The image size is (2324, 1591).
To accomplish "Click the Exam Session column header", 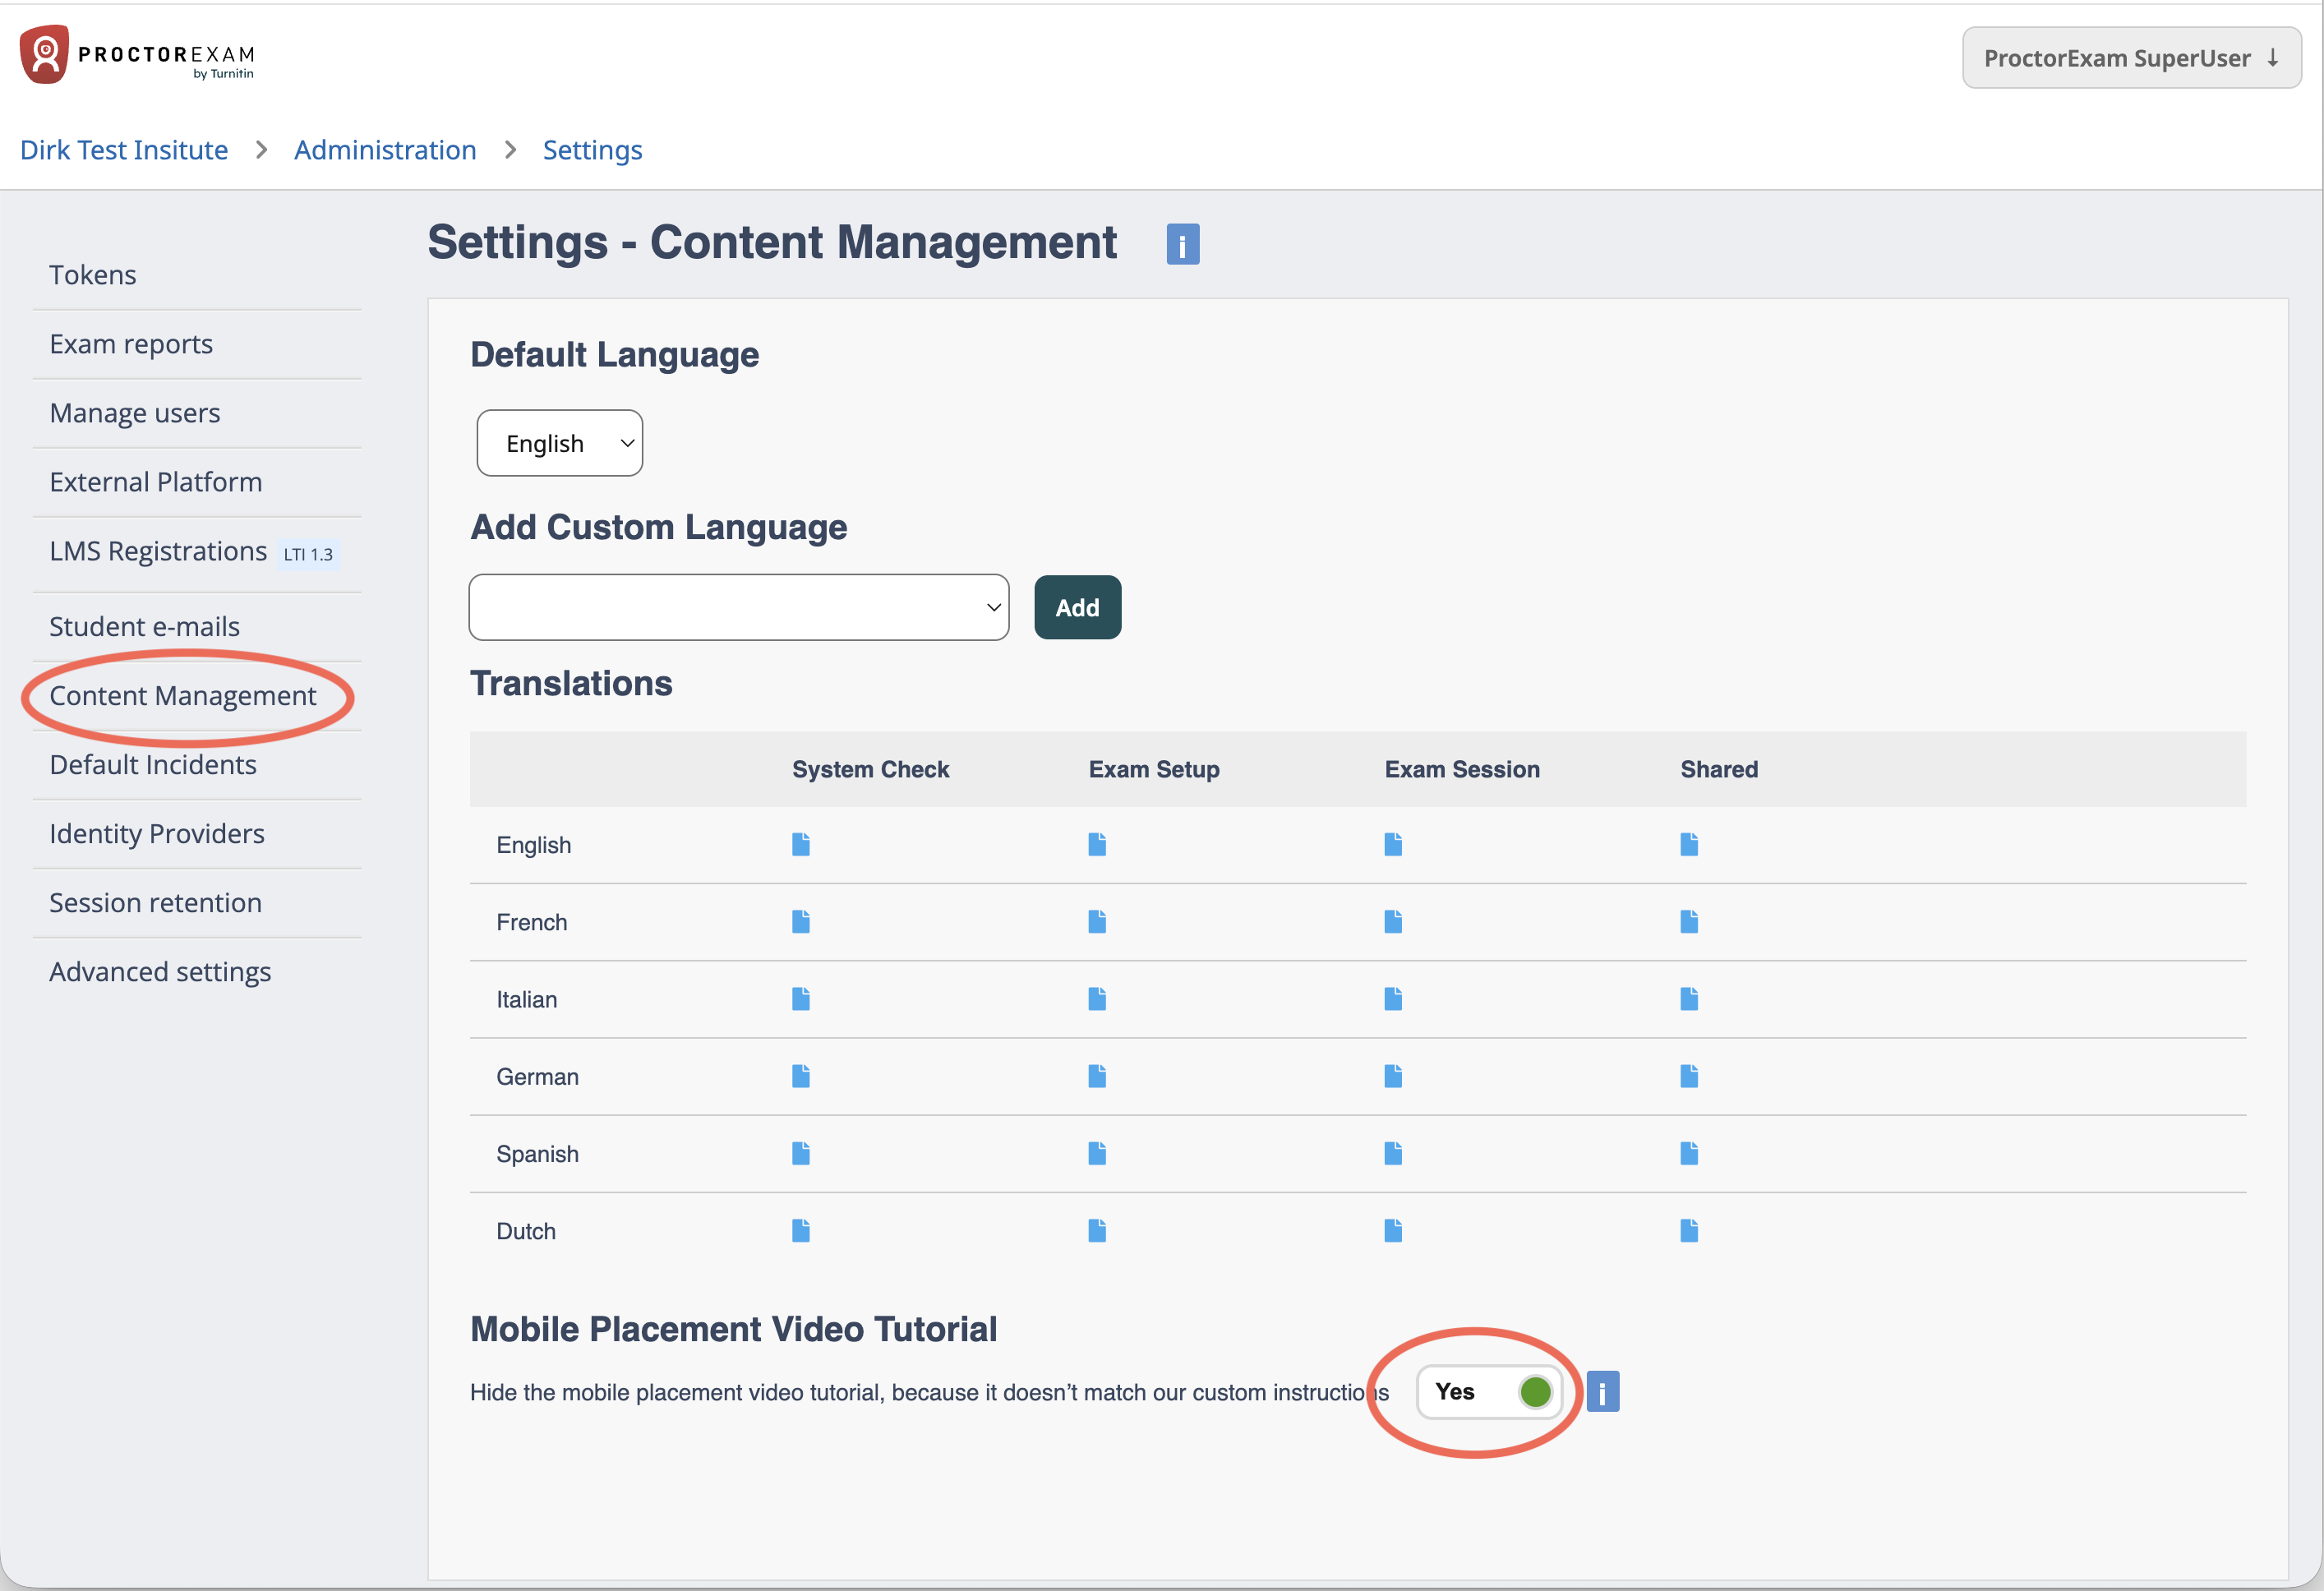I will pos(1462,769).
